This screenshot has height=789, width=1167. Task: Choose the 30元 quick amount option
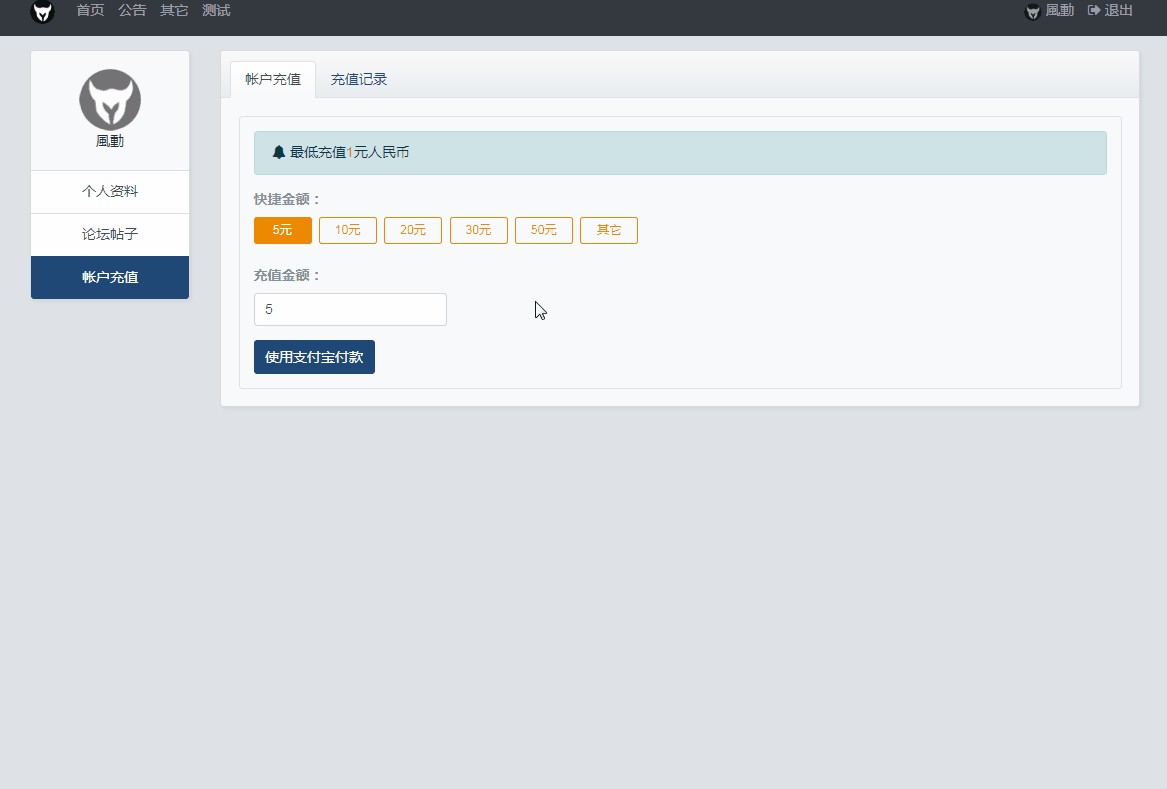(479, 230)
